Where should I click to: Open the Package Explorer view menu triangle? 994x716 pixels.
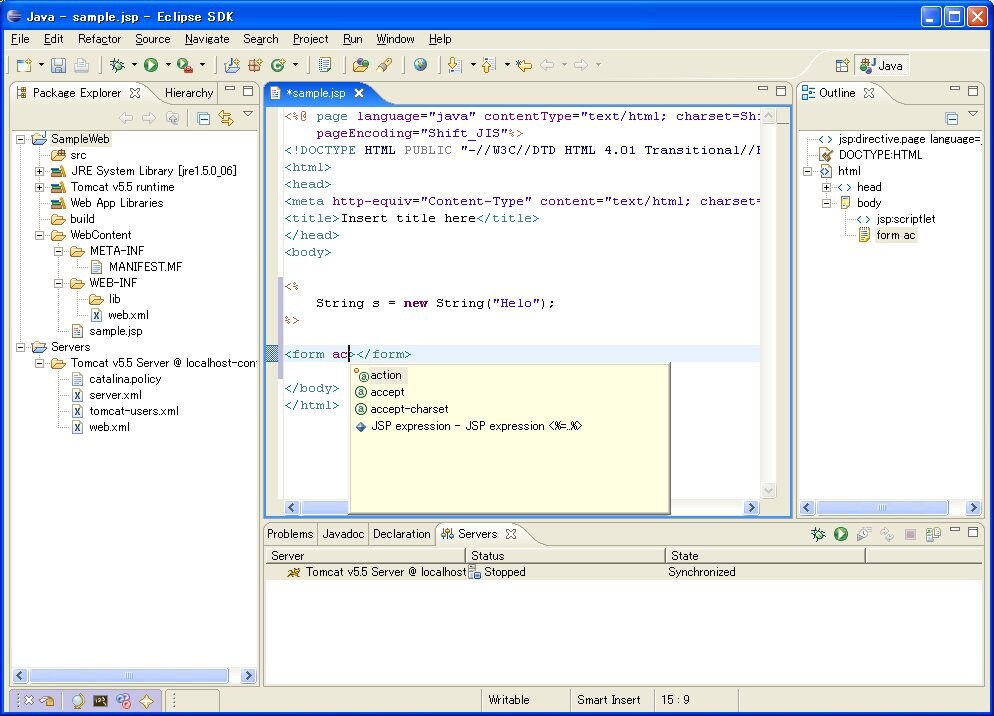pos(248,114)
